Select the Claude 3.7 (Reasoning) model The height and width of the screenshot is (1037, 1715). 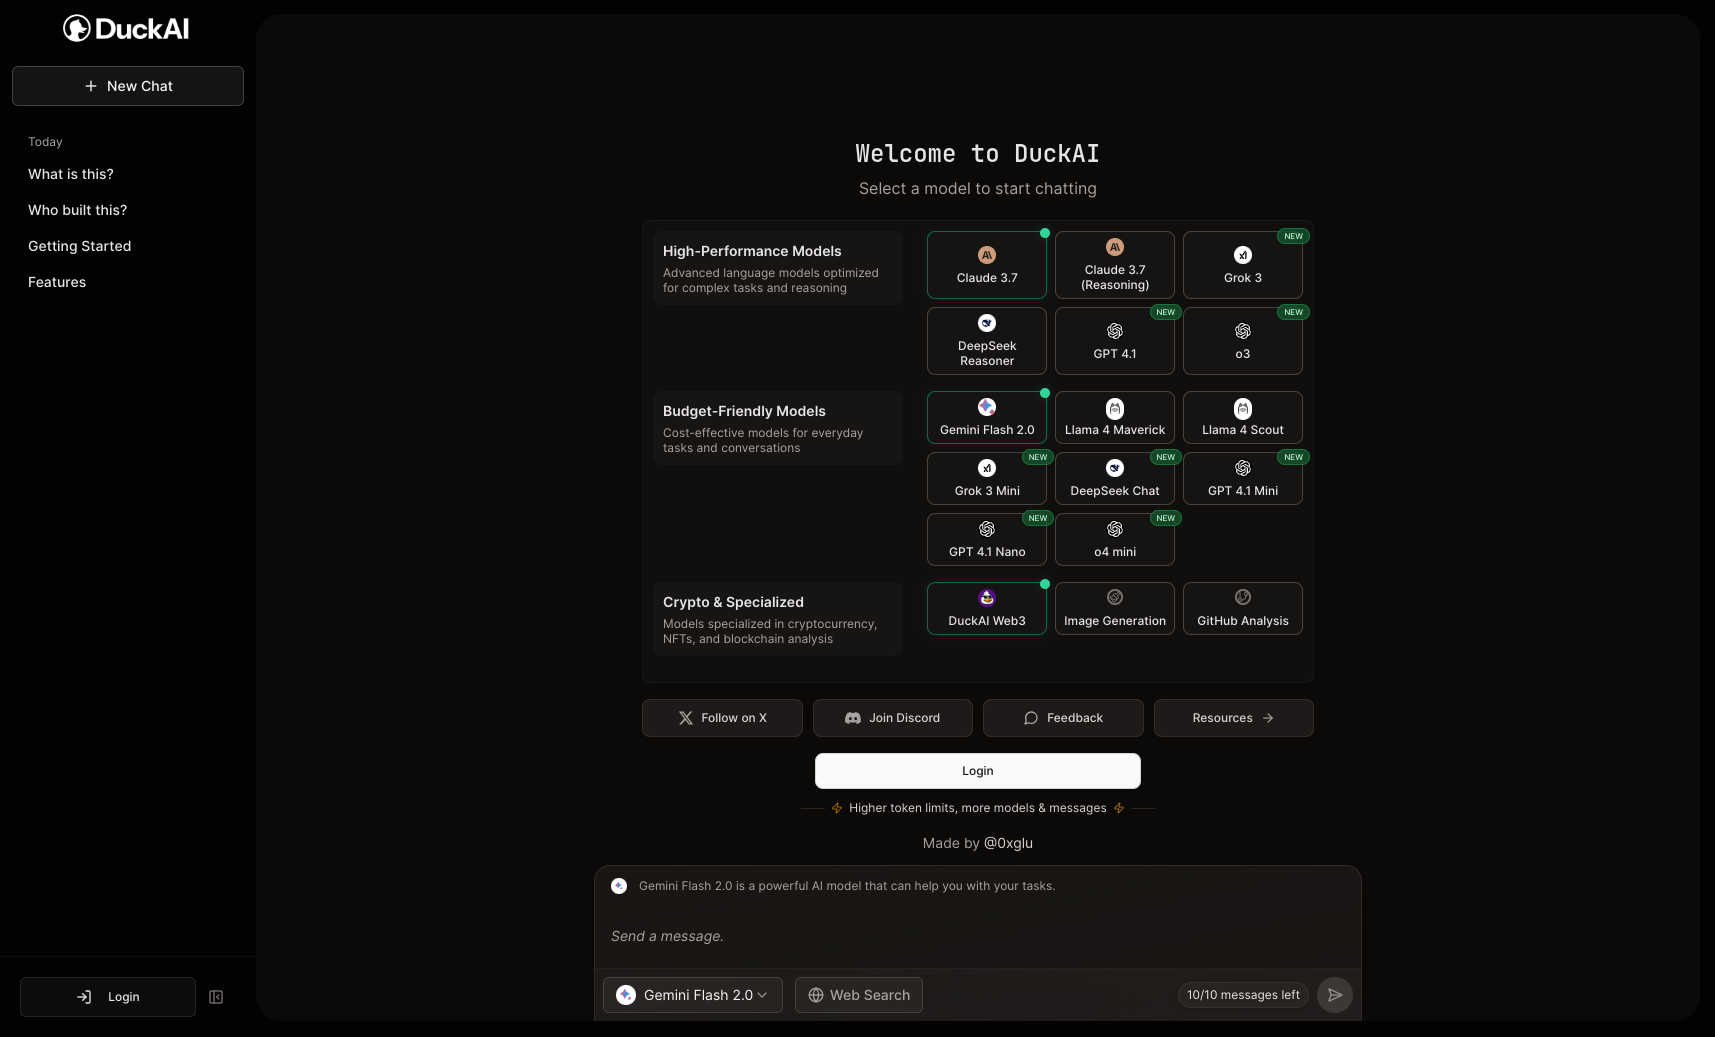[x=1115, y=265]
